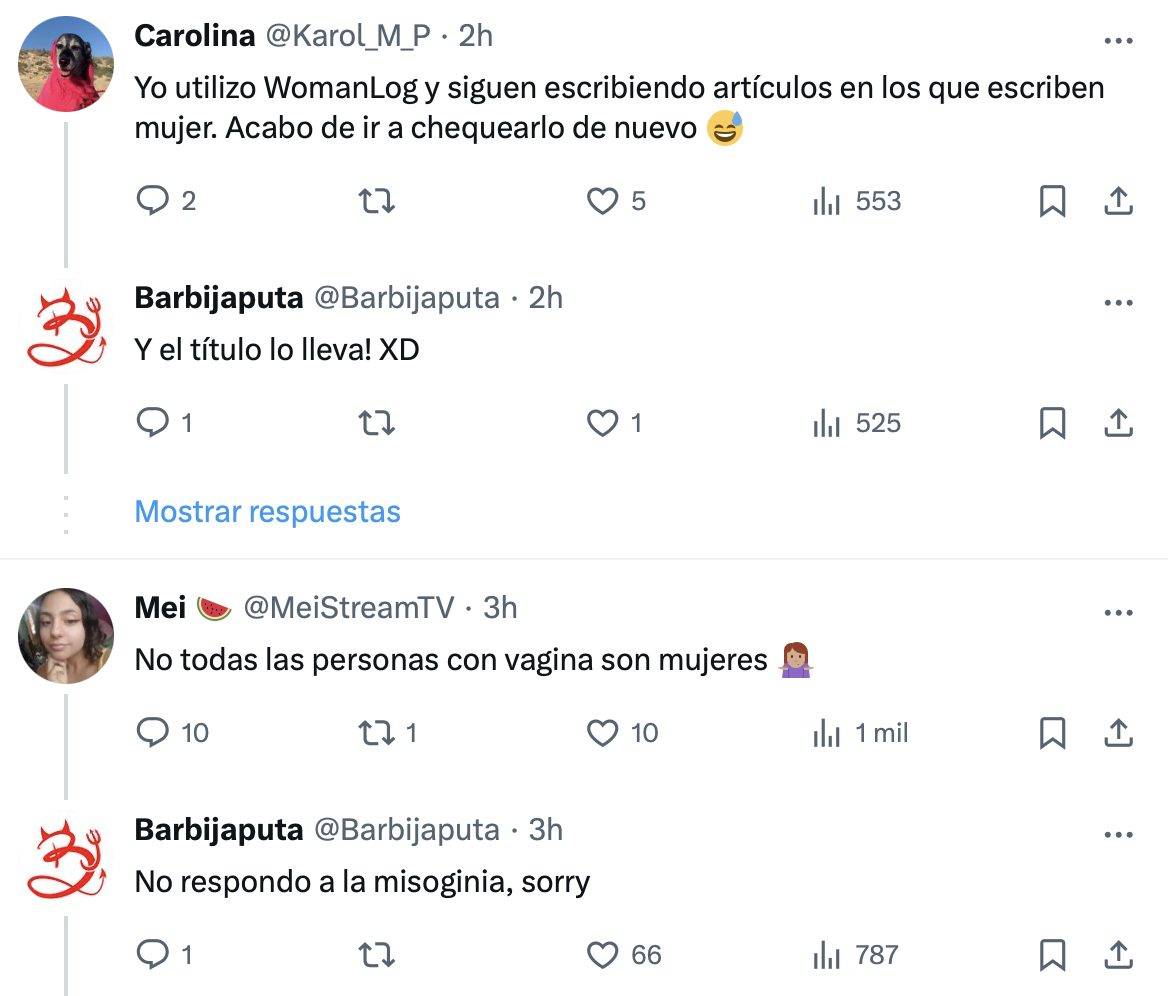
Task: Like Carolina's tweet with 5 likes
Action: pyautogui.click(x=602, y=202)
